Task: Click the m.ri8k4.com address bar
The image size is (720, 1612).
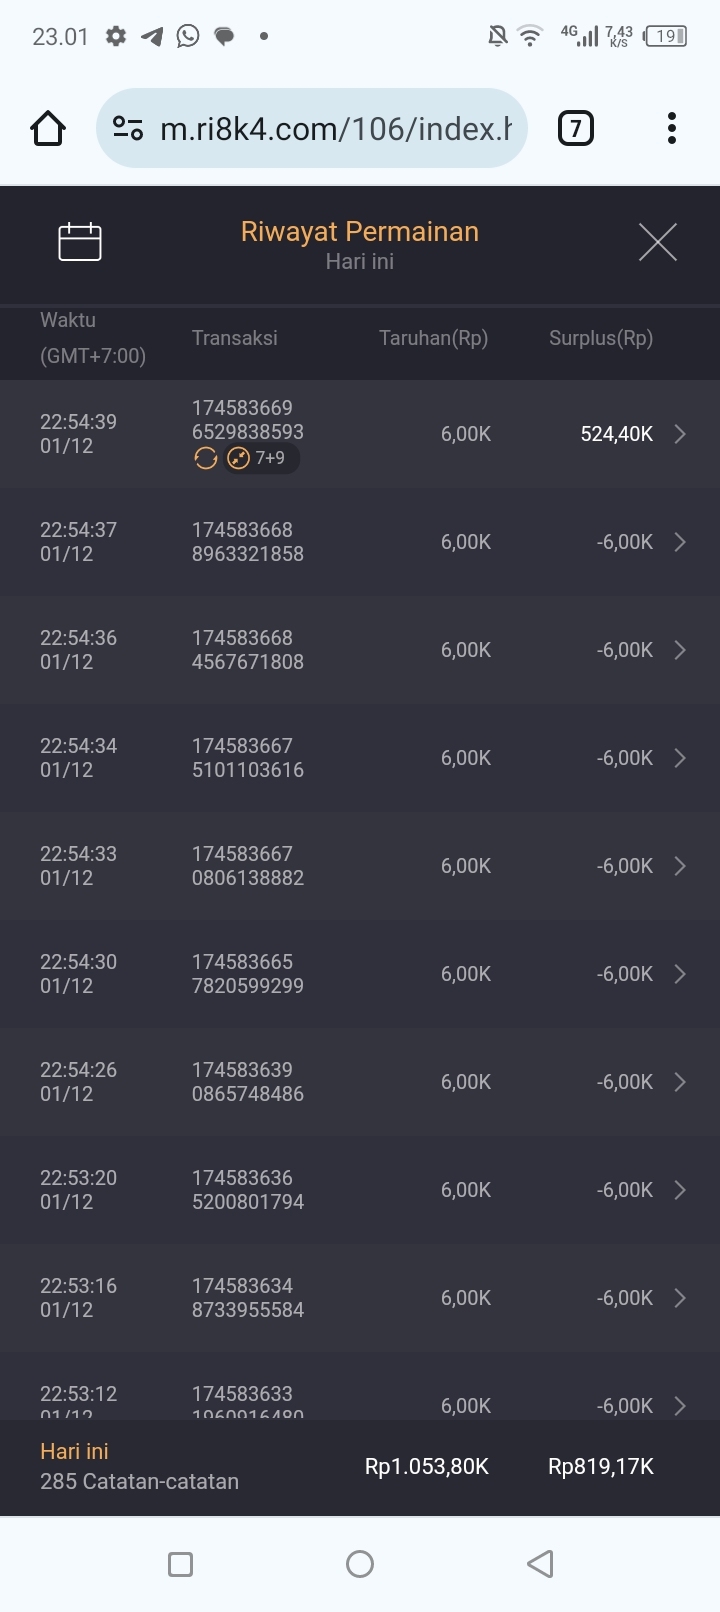Action: click(x=335, y=128)
